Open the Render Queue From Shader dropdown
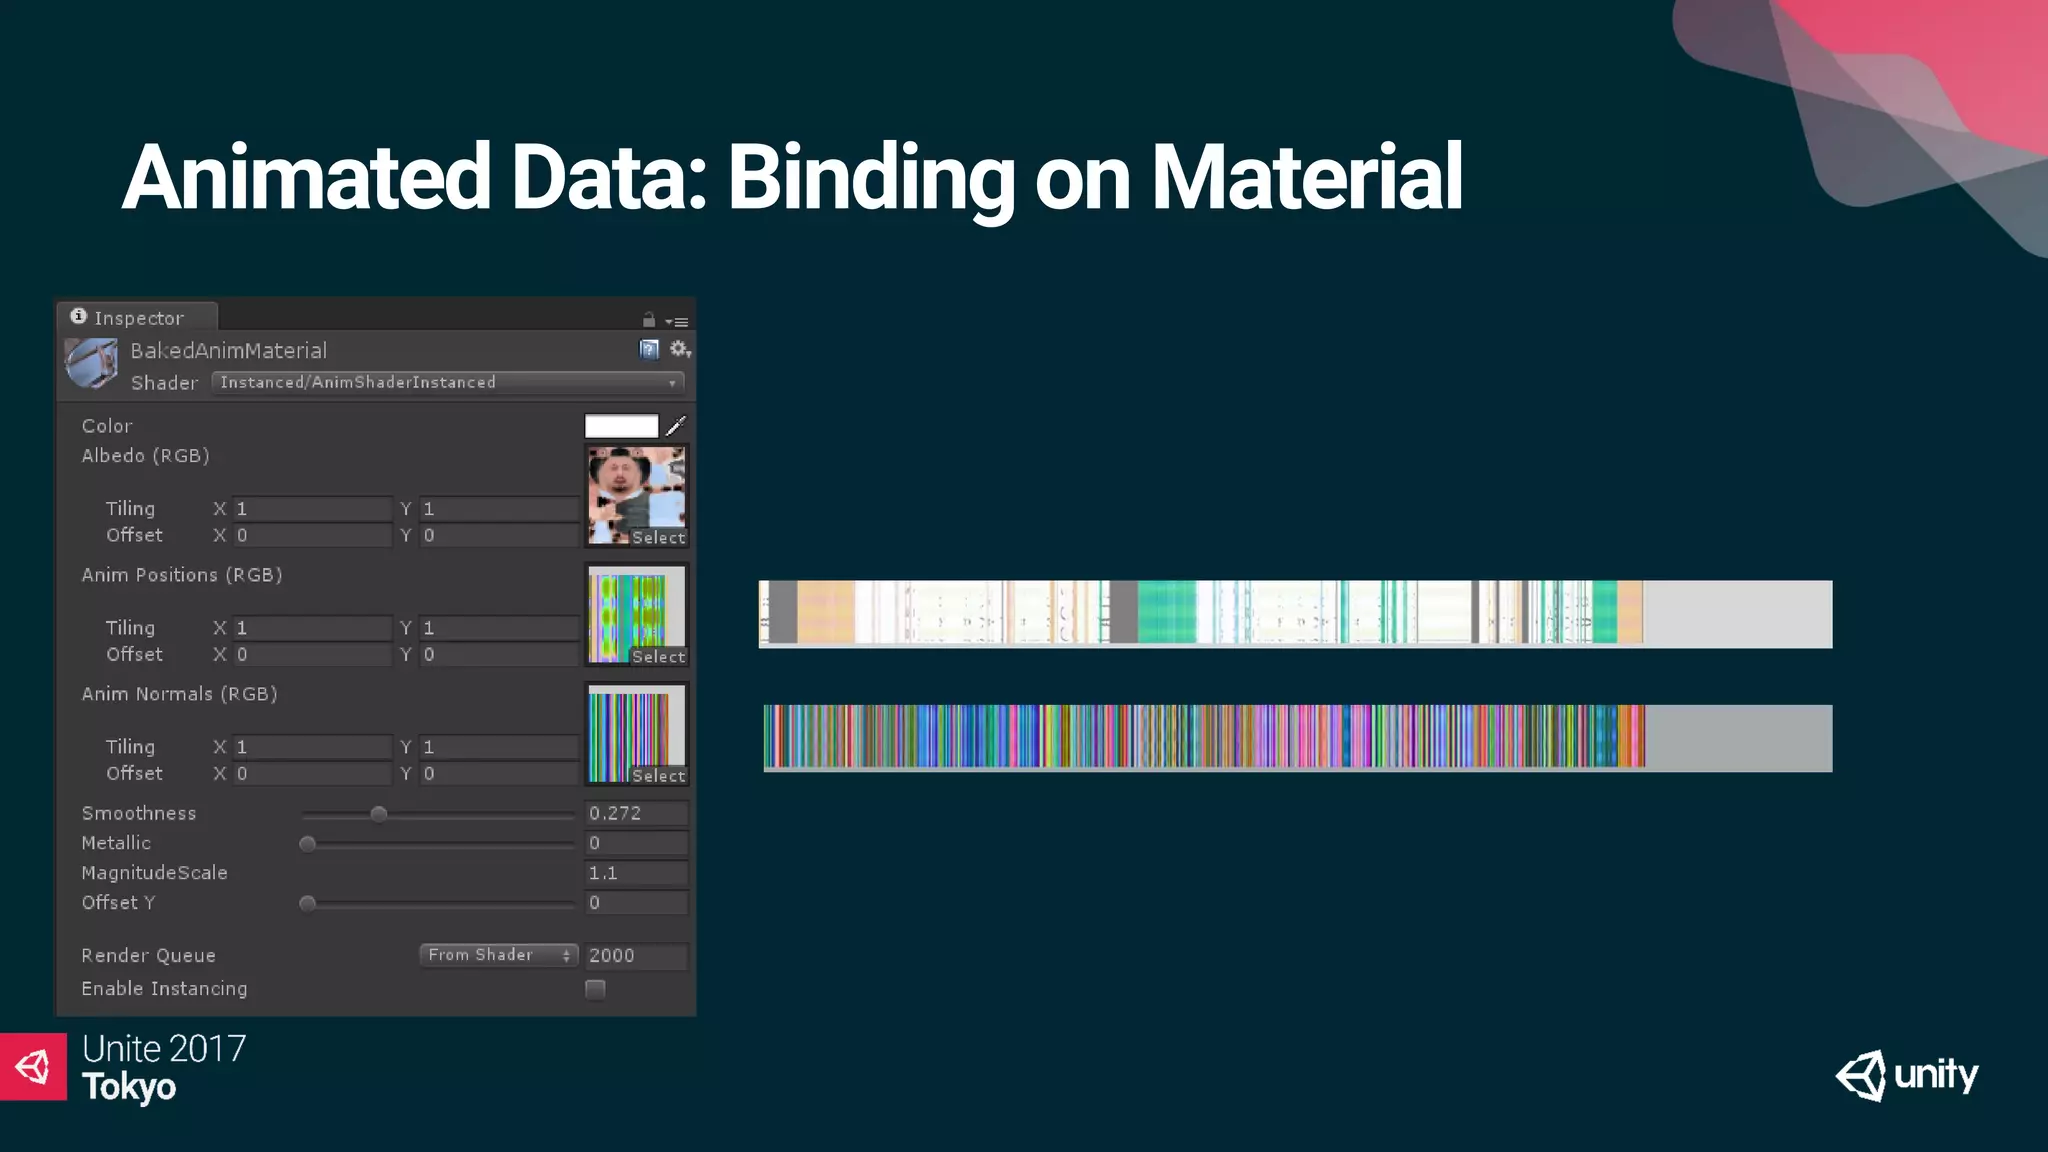Screen dimensions: 2048x1152 (x=498, y=955)
